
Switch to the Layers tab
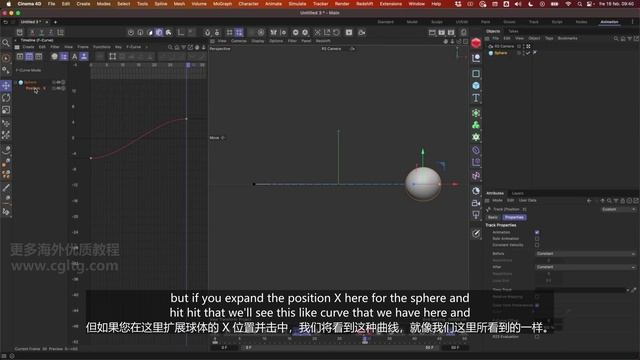coord(517,193)
